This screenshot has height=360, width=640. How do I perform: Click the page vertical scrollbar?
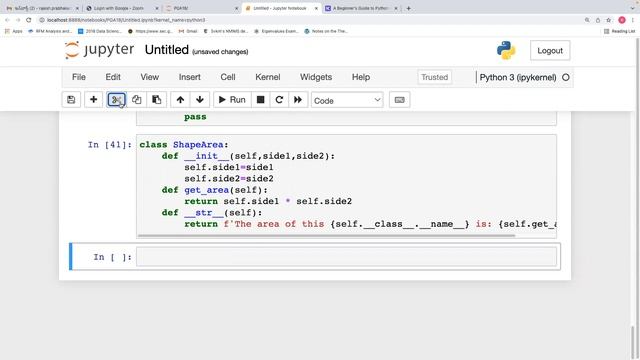[x=633, y=343]
